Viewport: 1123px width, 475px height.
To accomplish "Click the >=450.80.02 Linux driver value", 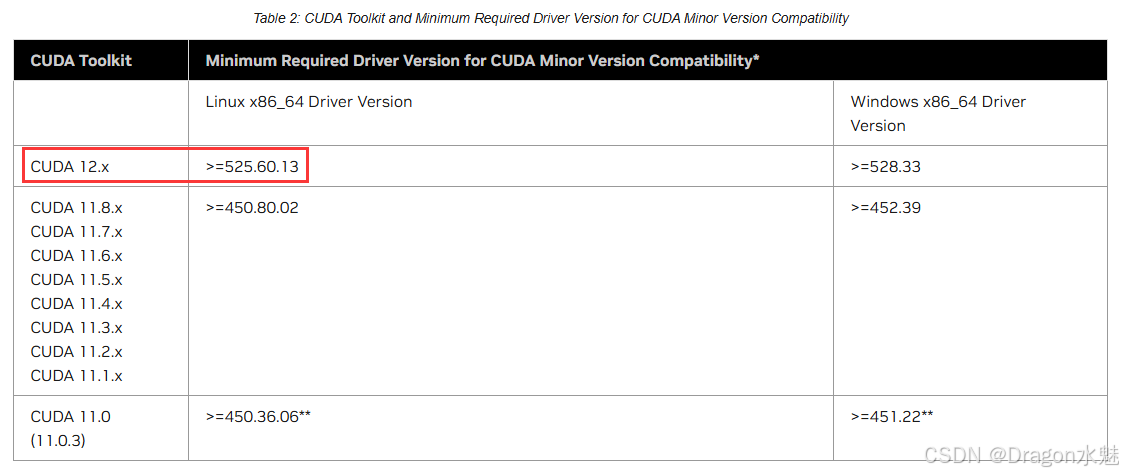I will coord(252,208).
